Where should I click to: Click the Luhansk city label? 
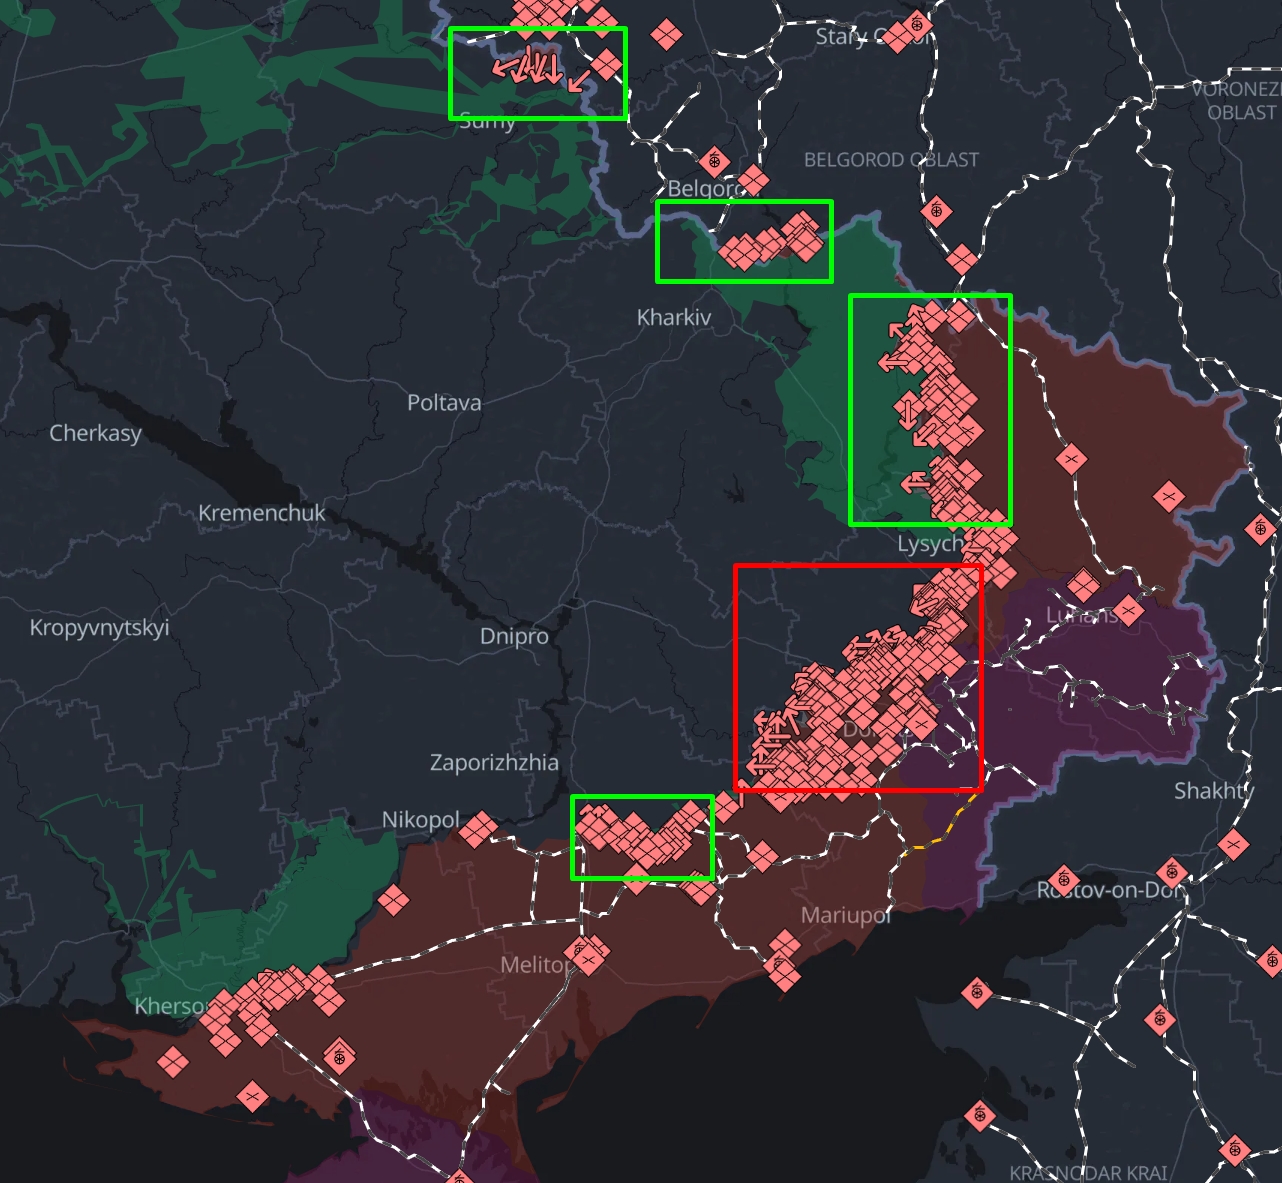tap(1082, 614)
